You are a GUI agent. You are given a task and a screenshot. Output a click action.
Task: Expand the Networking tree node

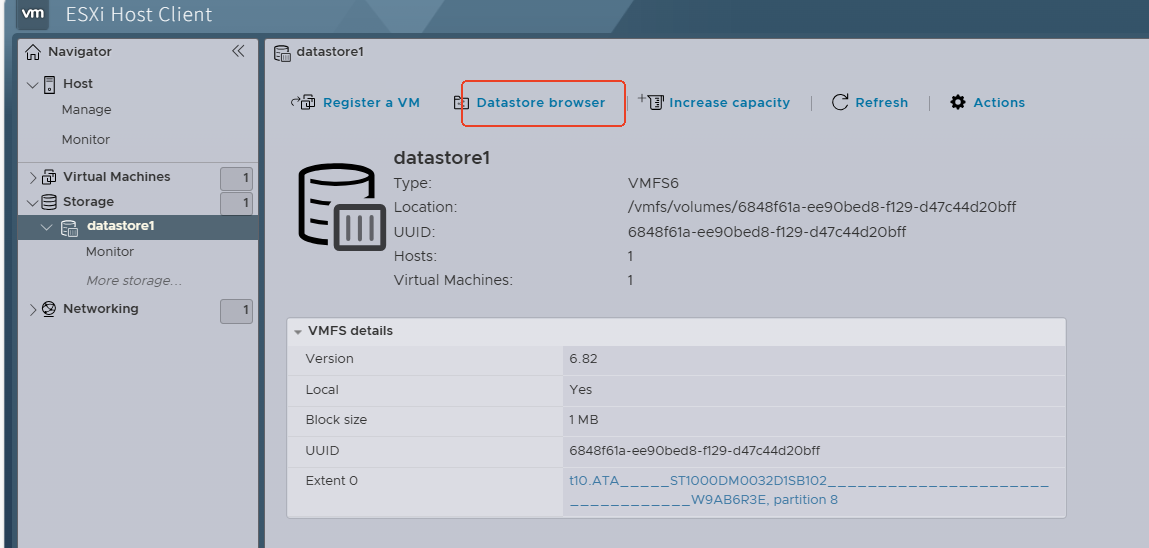coord(32,309)
